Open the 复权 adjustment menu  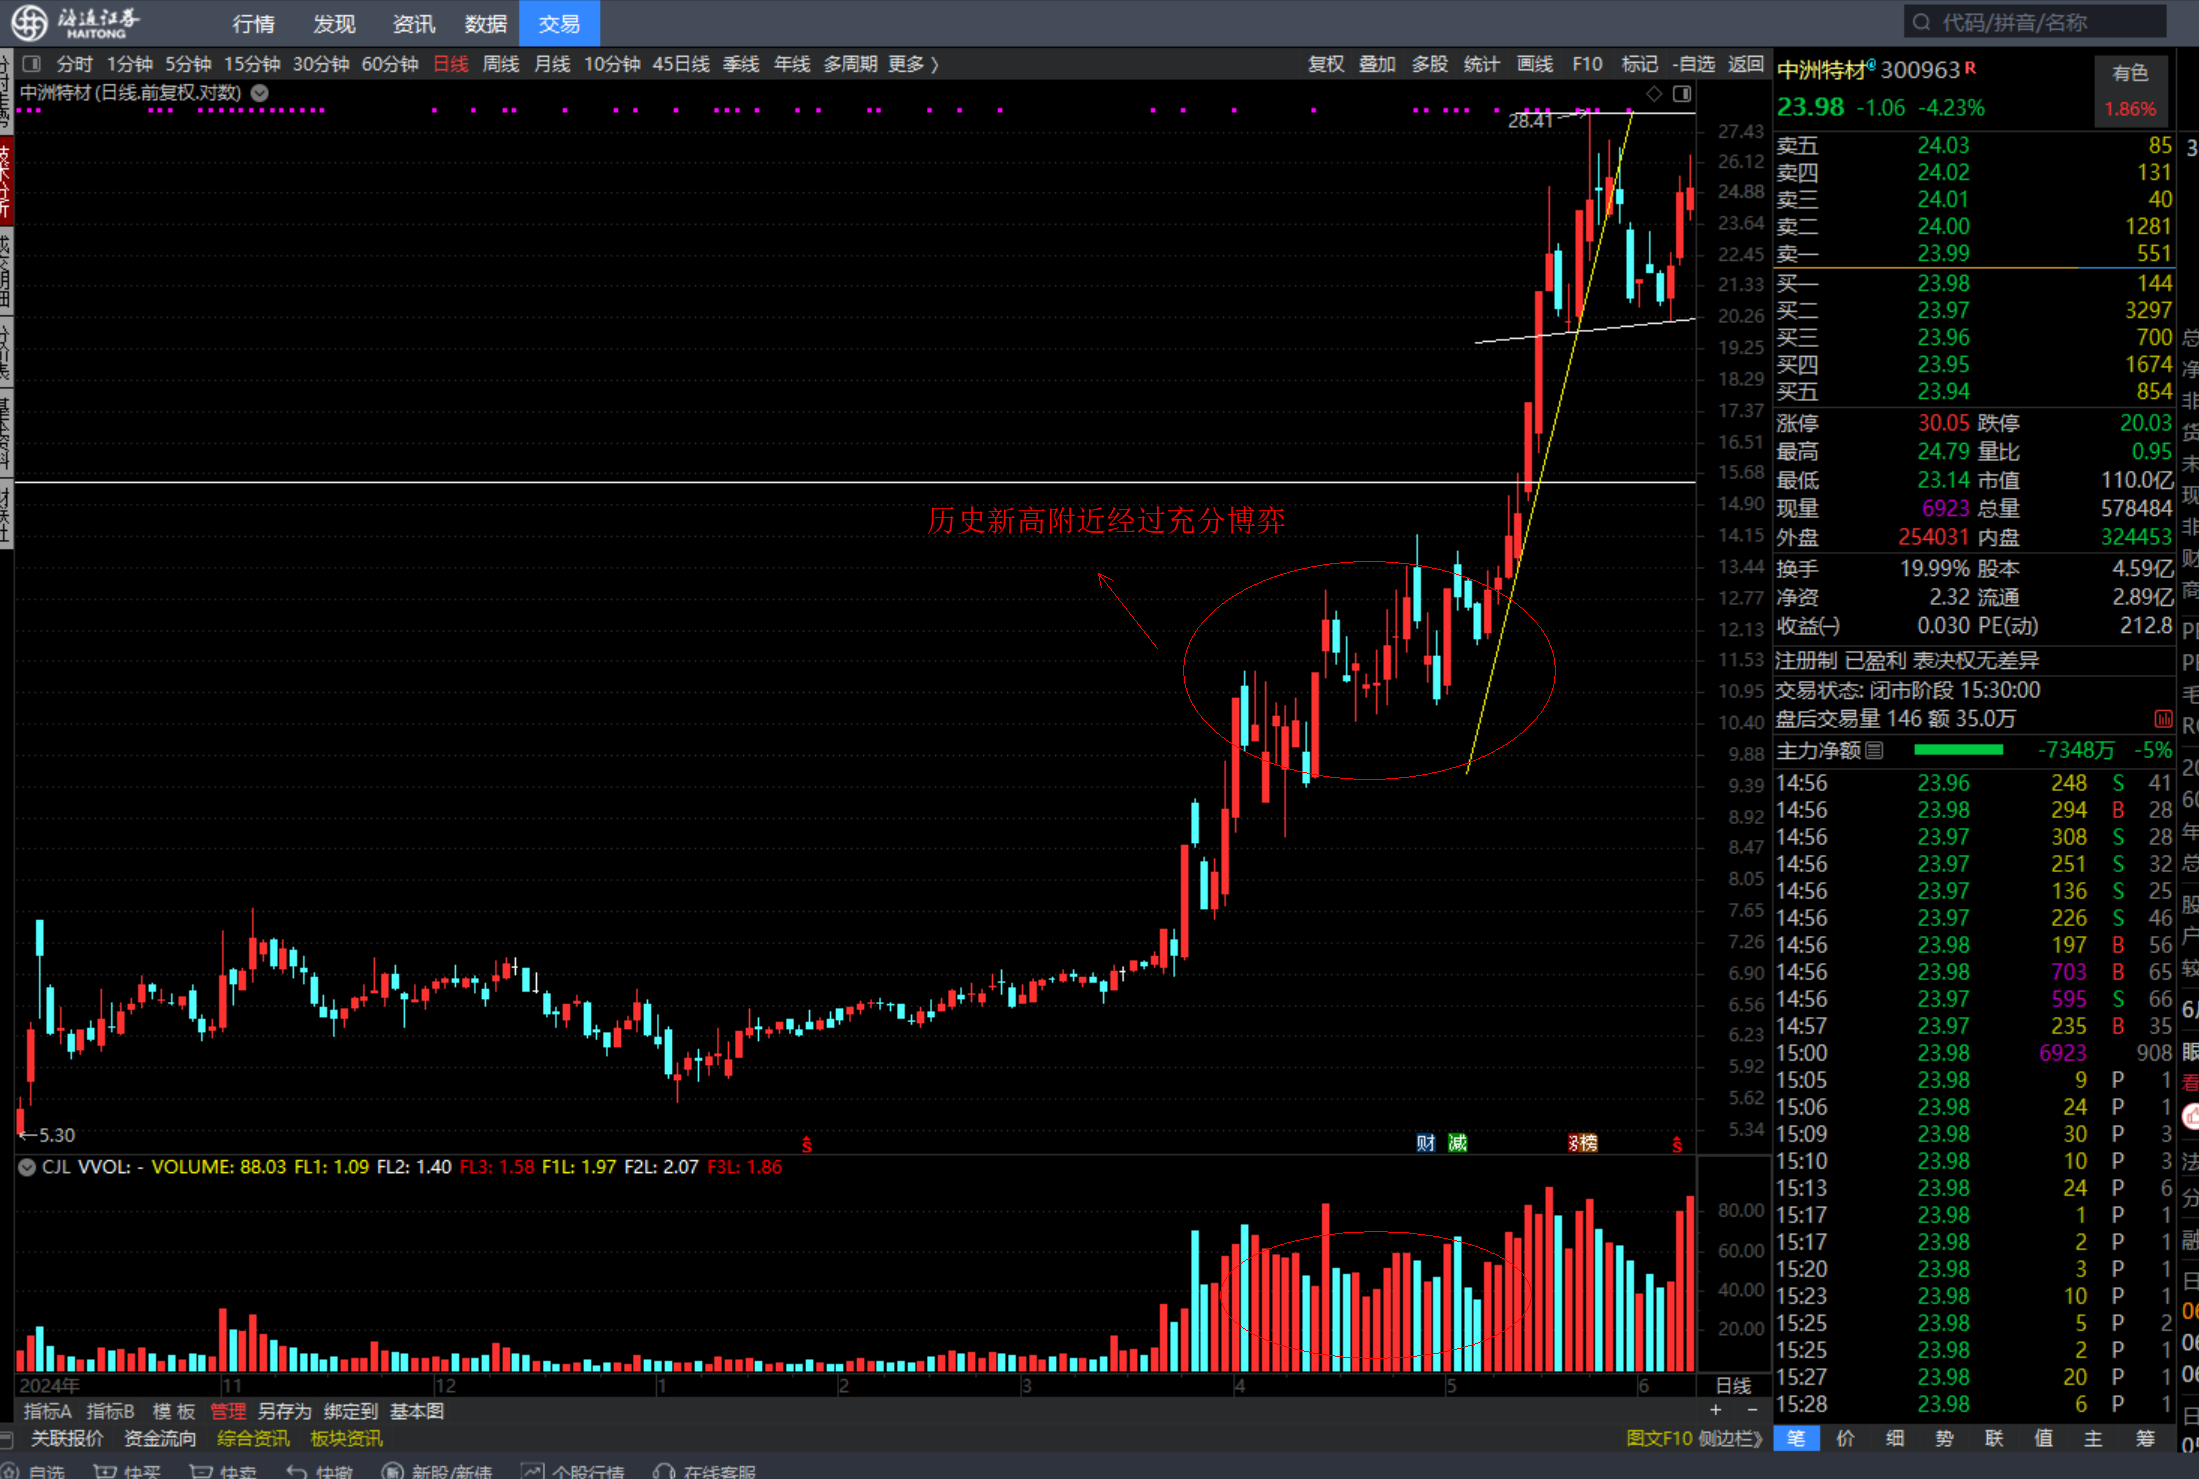click(x=1326, y=64)
